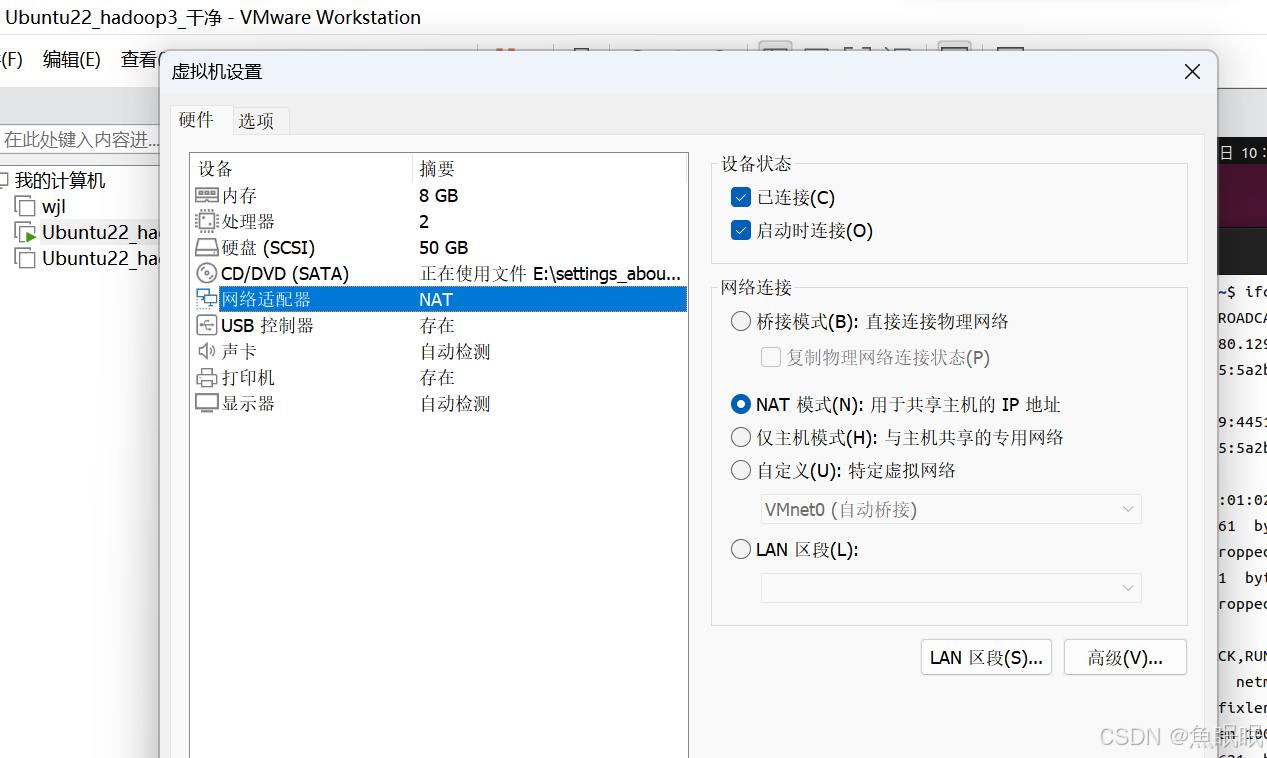Image resolution: width=1267 pixels, height=758 pixels.
Task: Select the 声卡 sound card speaker icon
Action: click(206, 352)
